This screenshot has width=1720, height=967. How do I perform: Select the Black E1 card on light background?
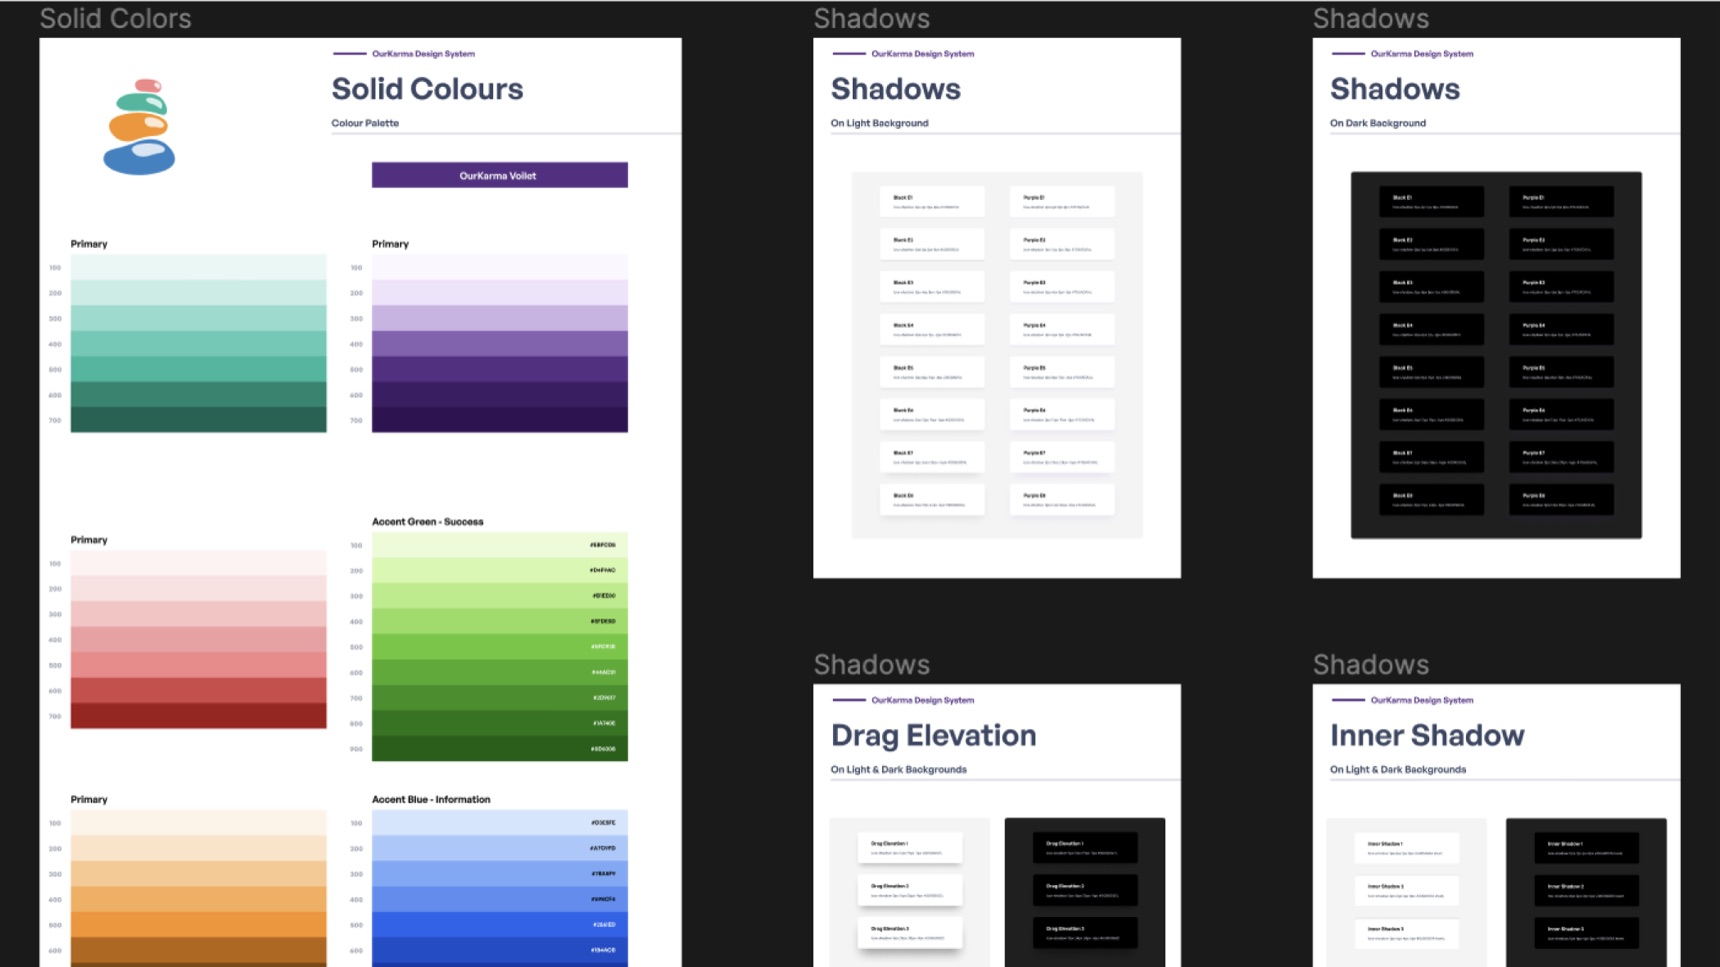click(x=932, y=202)
